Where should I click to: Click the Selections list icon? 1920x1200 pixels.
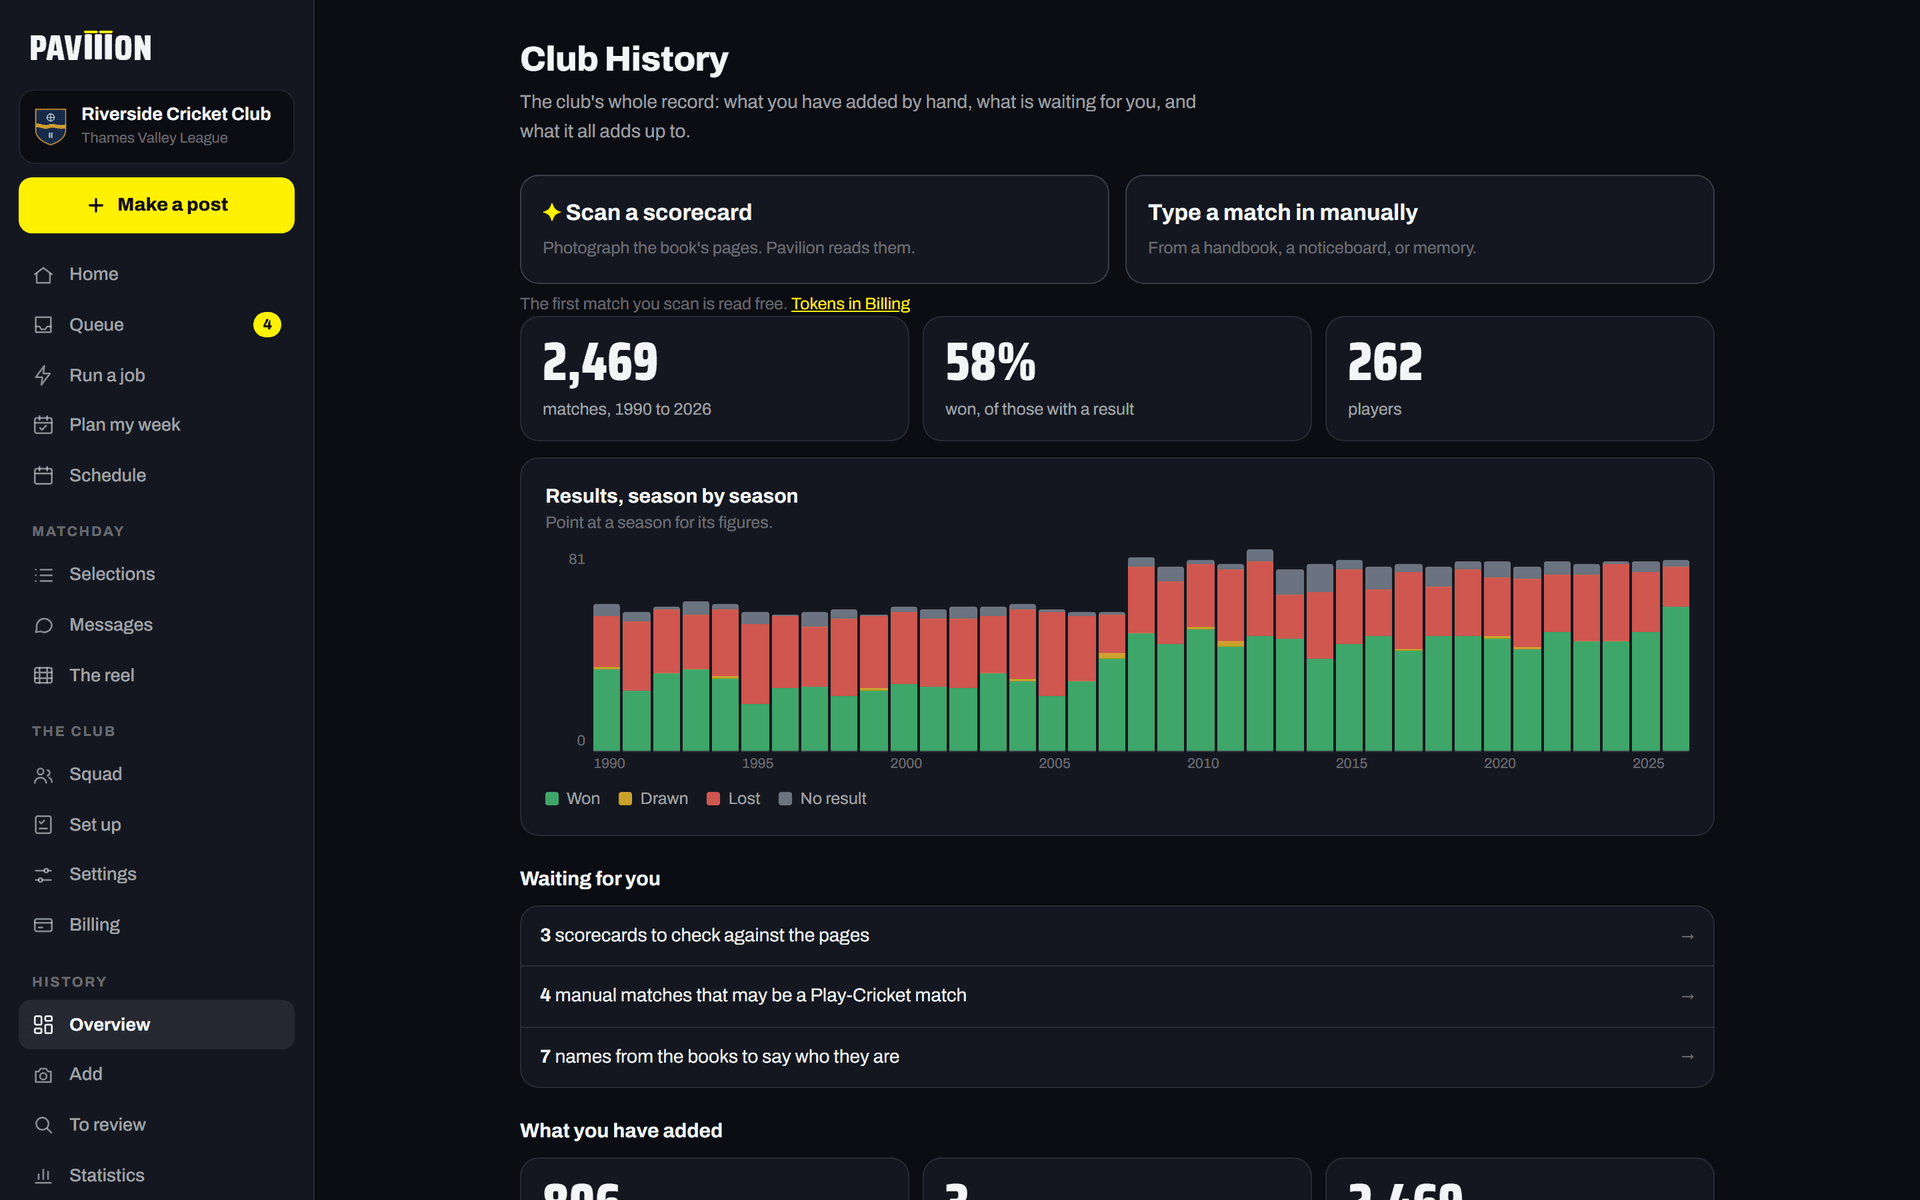(43, 575)
